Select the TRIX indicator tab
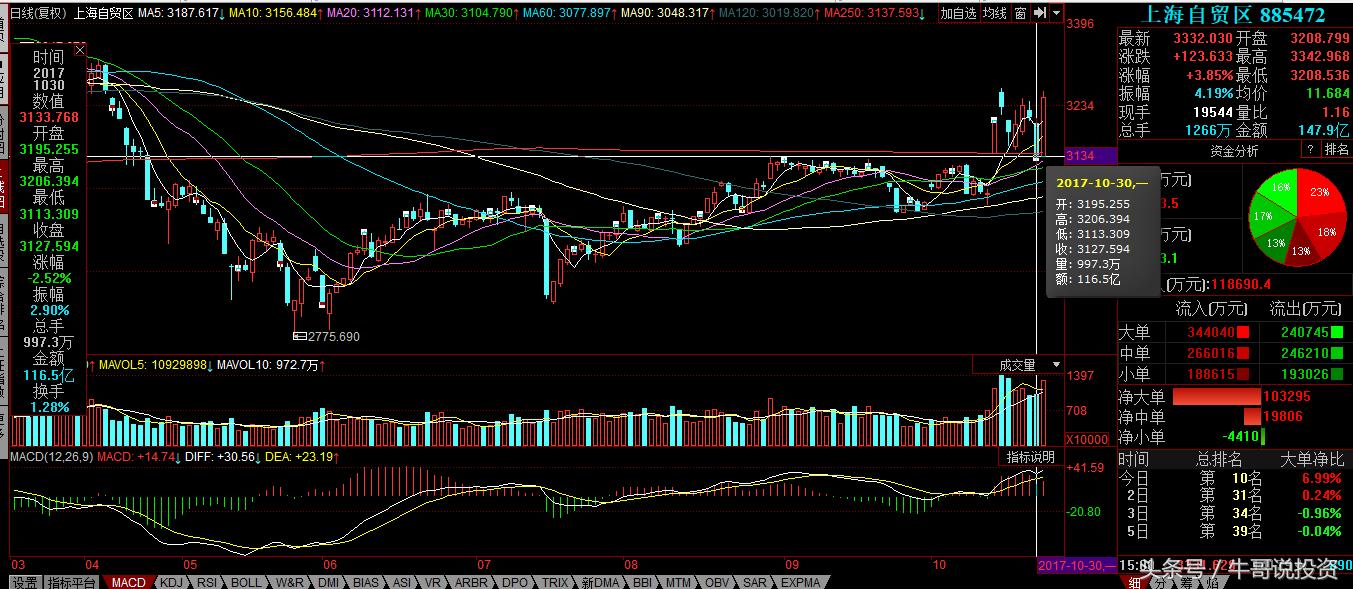Viewport: 1353px width, 589px height. [555, 582]
